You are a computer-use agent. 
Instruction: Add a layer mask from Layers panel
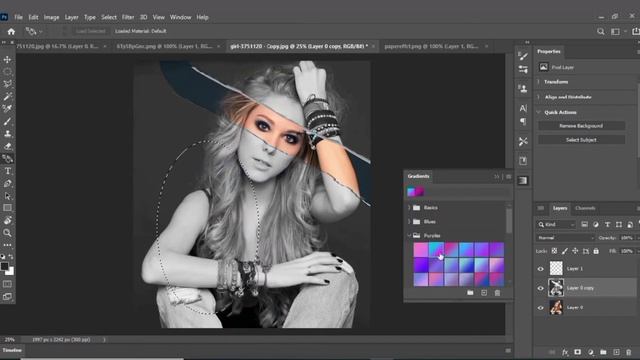tap(578, 352)
